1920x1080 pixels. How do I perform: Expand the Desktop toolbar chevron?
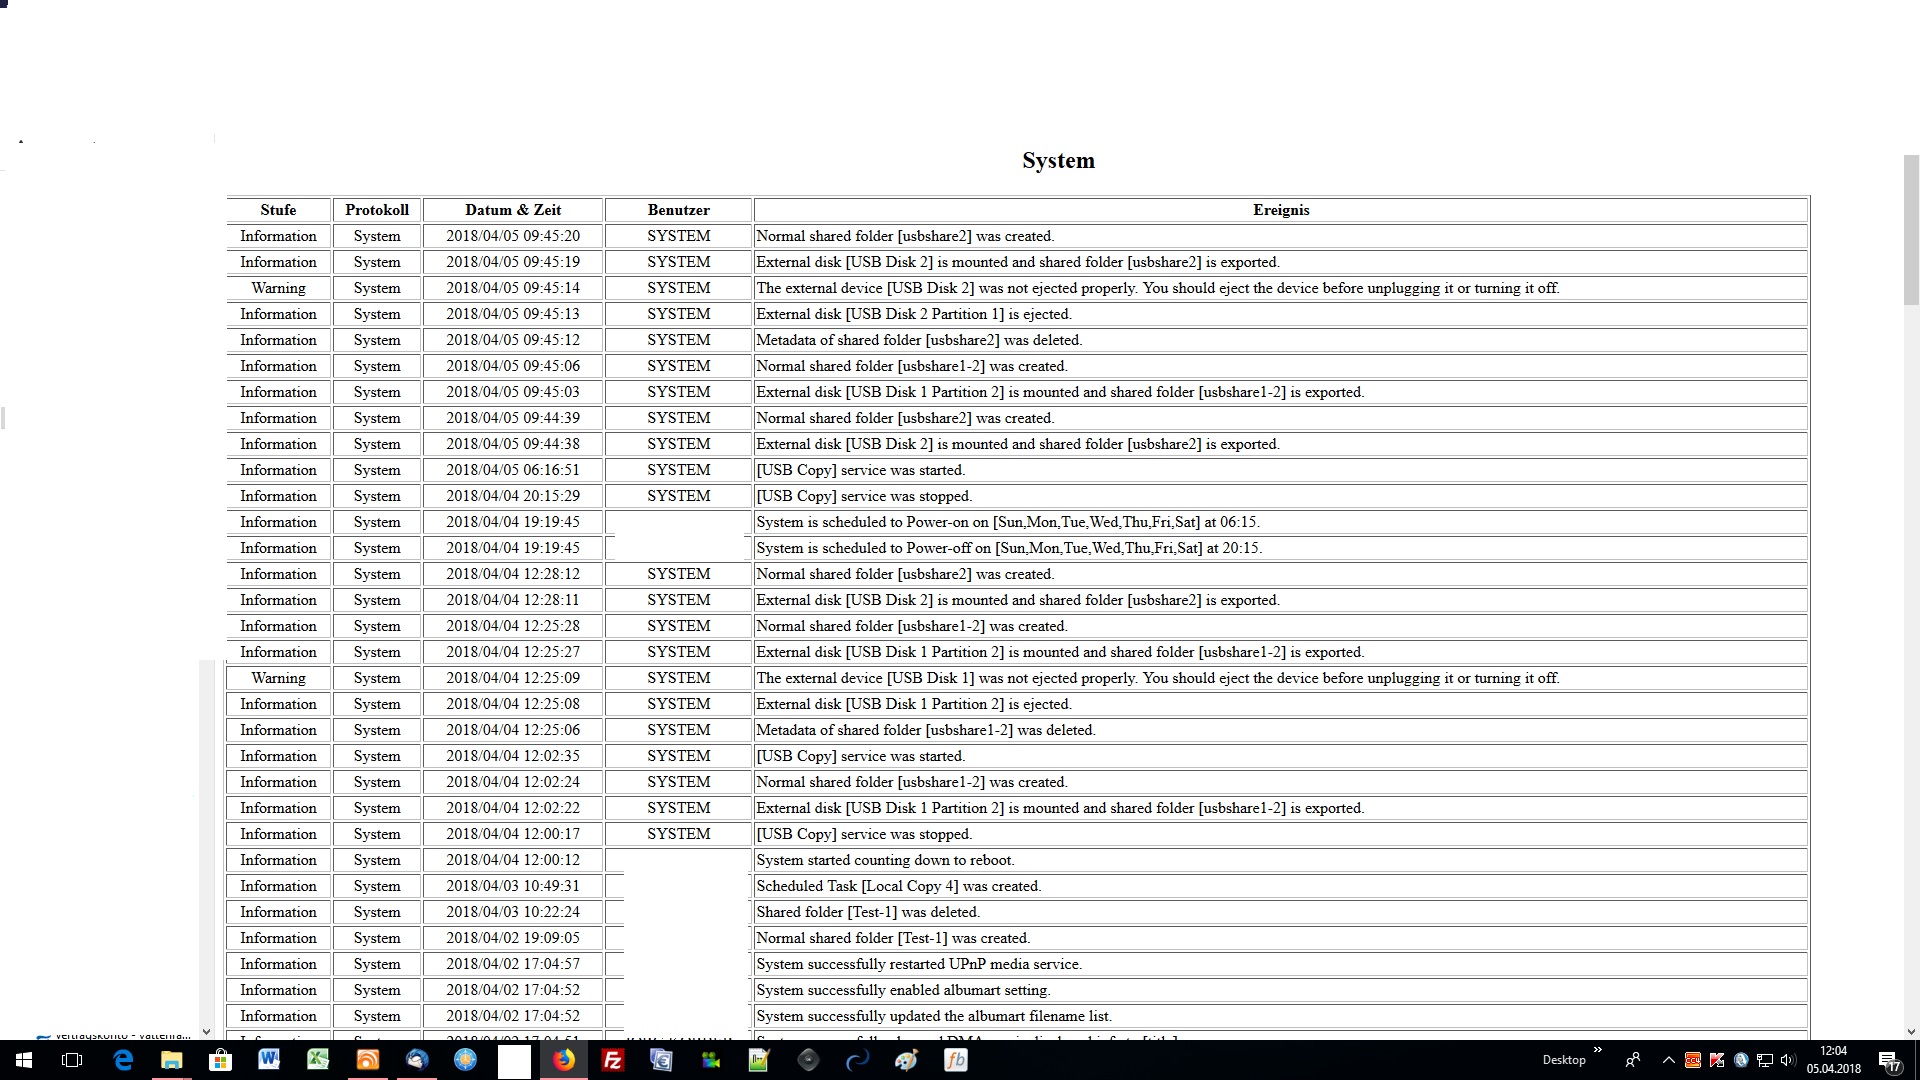click(1597, 1050)
